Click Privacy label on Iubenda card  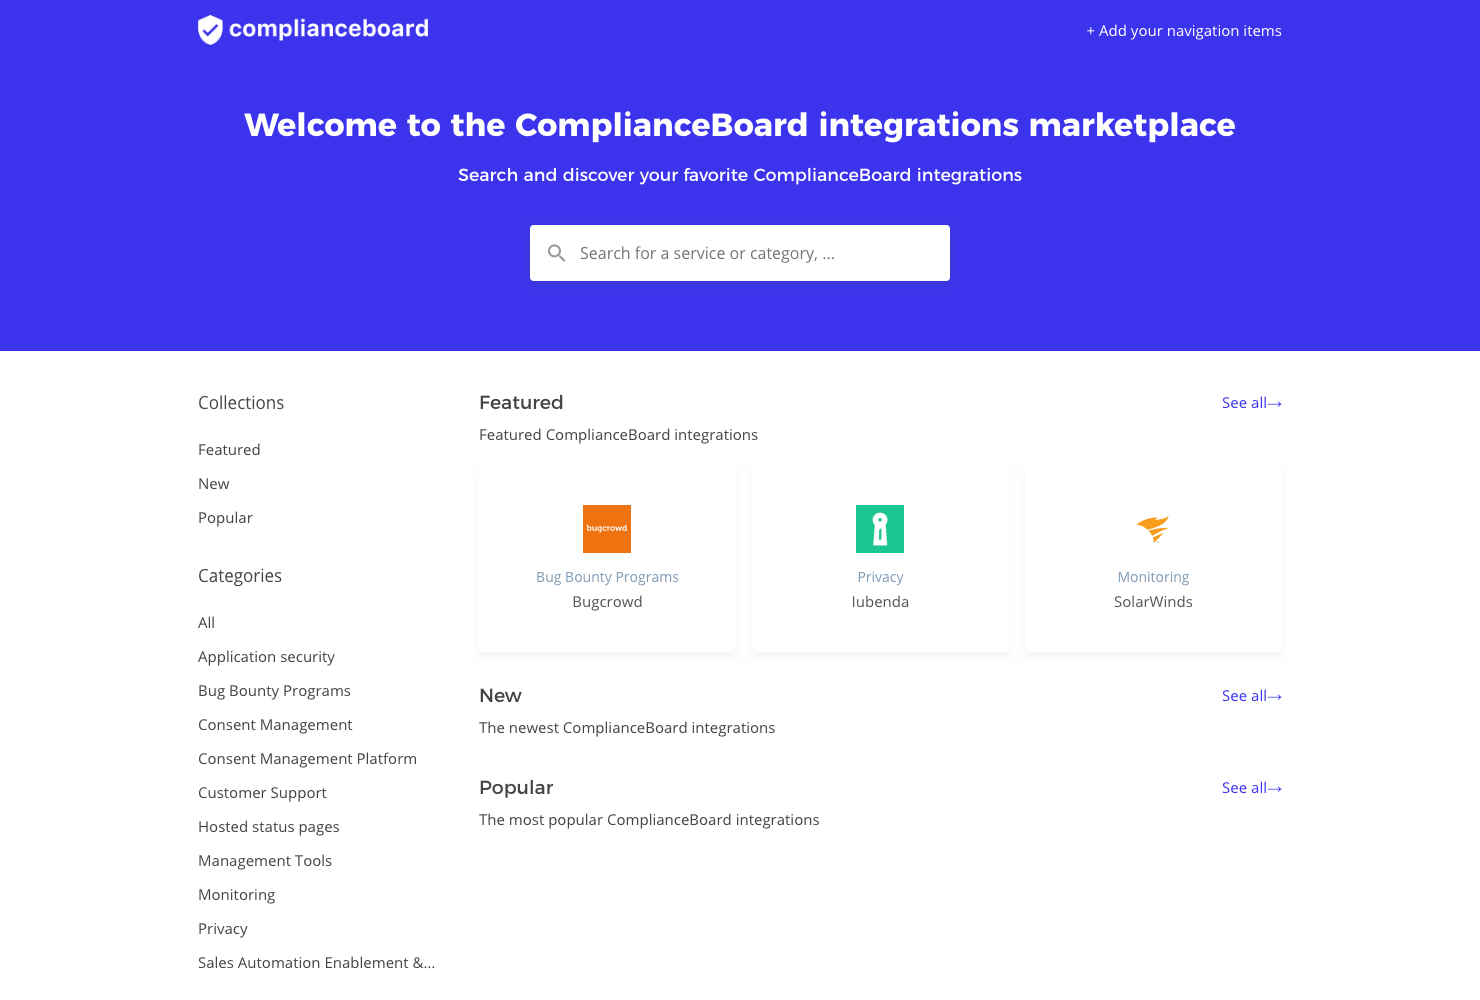(880, 577)
